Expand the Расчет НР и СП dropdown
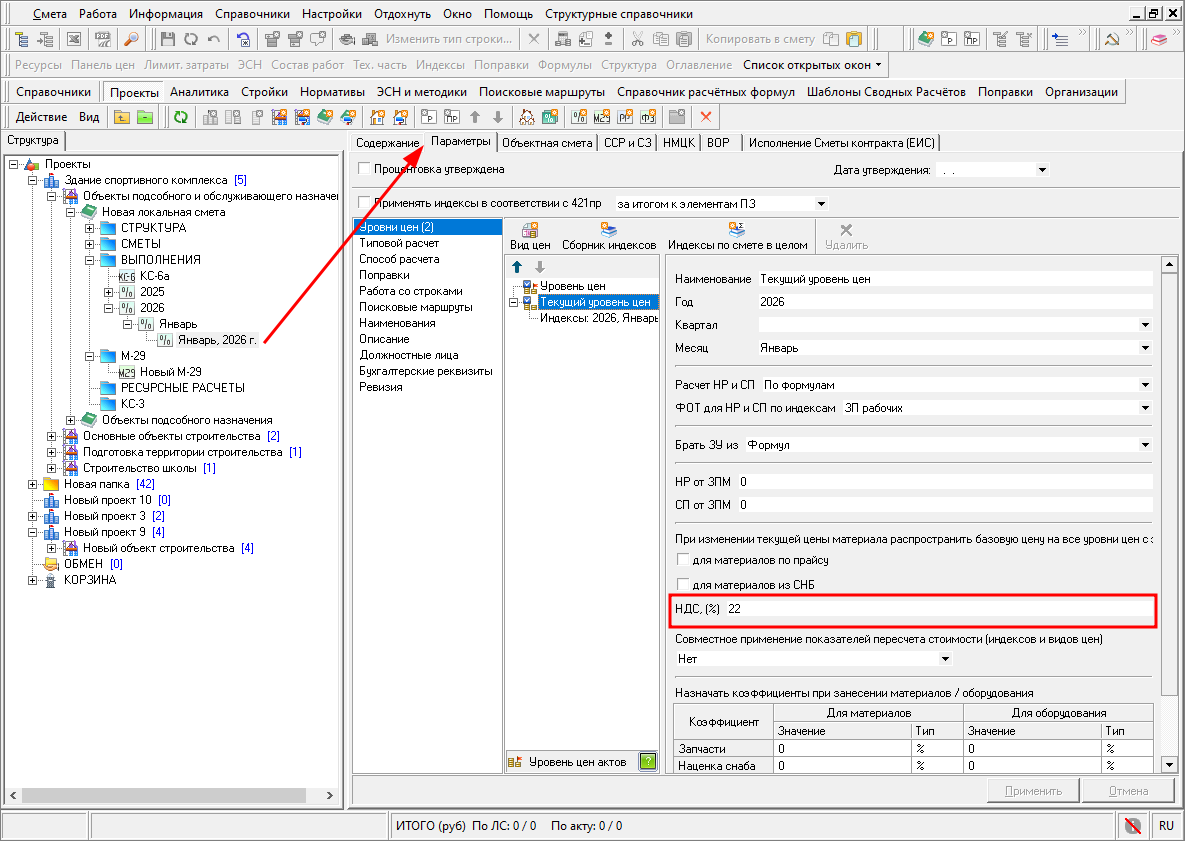 click(x=1144, y=384)
